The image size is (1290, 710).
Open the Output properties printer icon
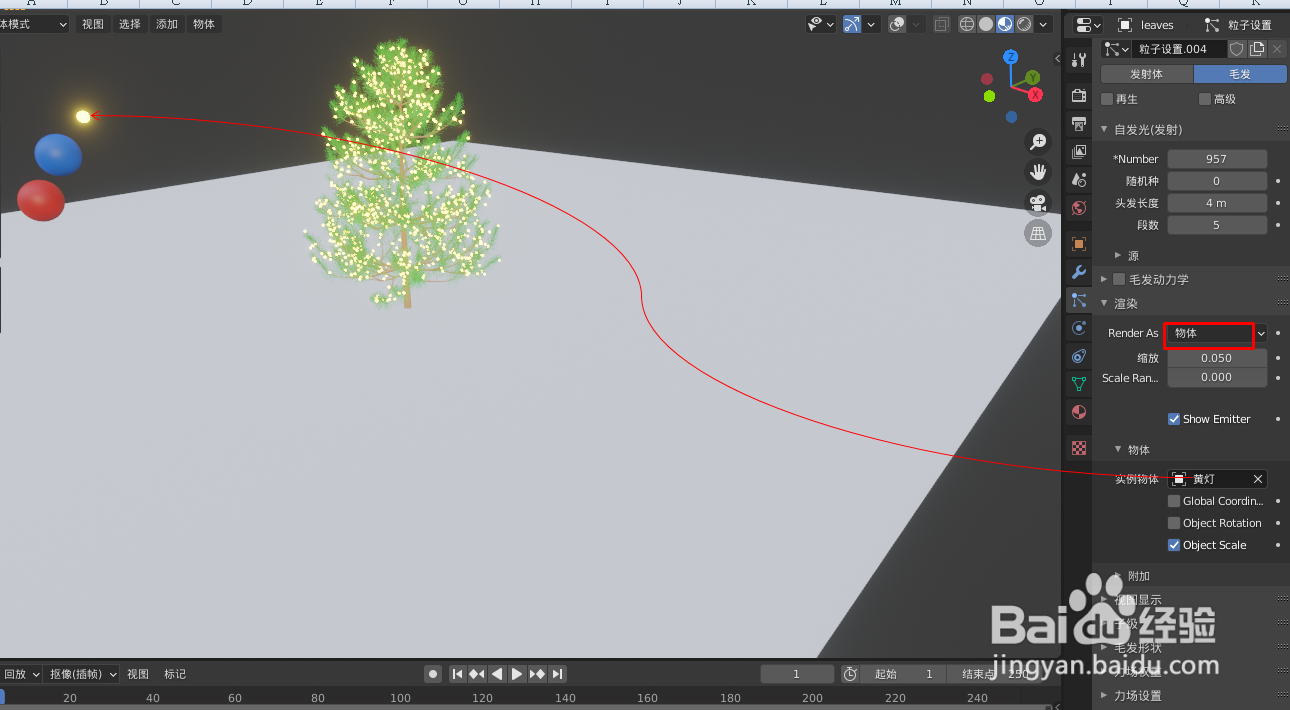[x=1078, y=124]
